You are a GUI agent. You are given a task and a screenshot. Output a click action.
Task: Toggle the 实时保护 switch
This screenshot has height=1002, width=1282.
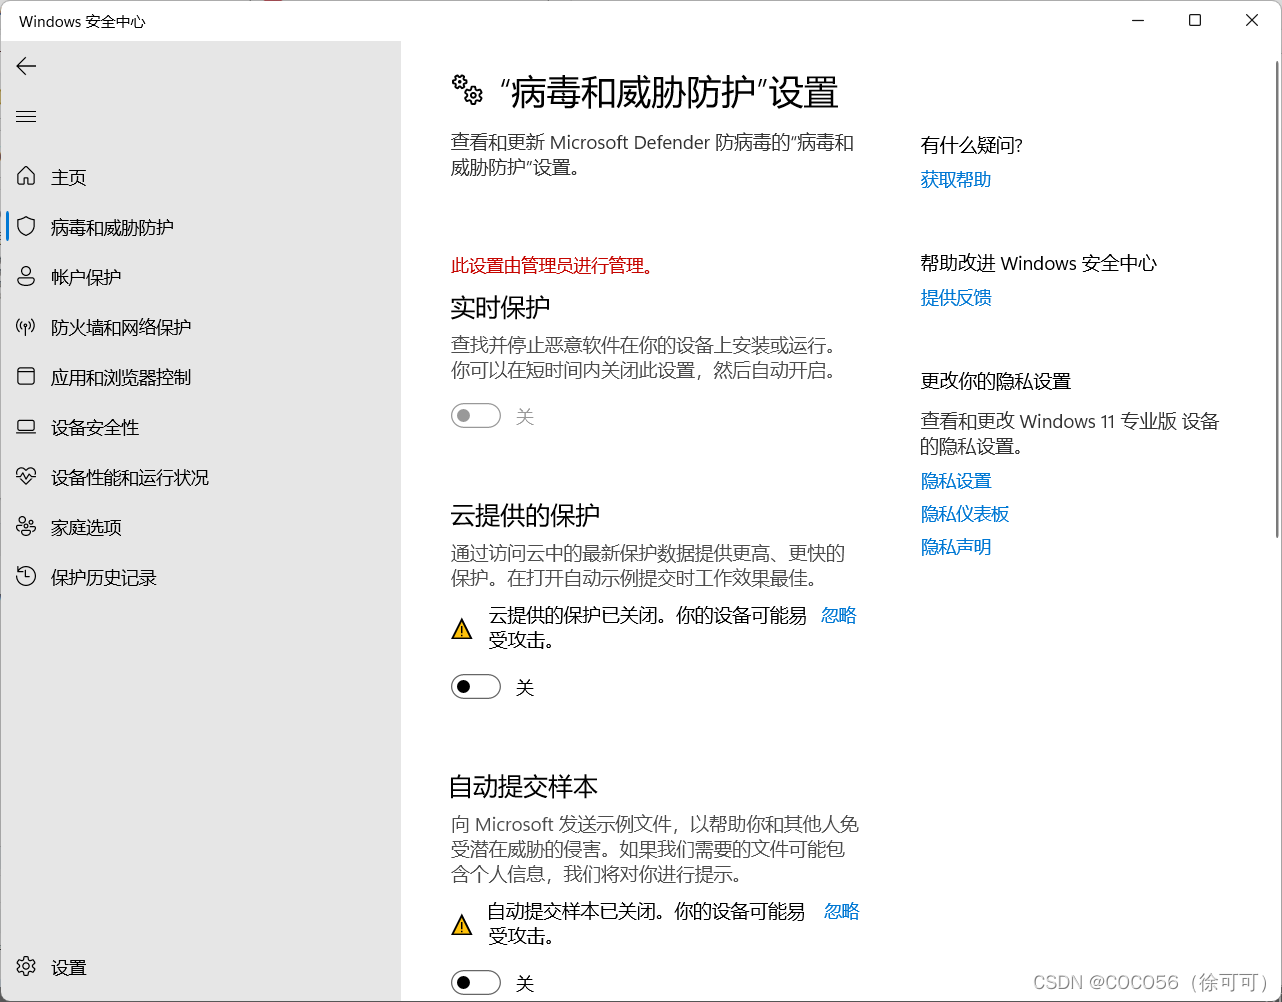pos(476,416)
